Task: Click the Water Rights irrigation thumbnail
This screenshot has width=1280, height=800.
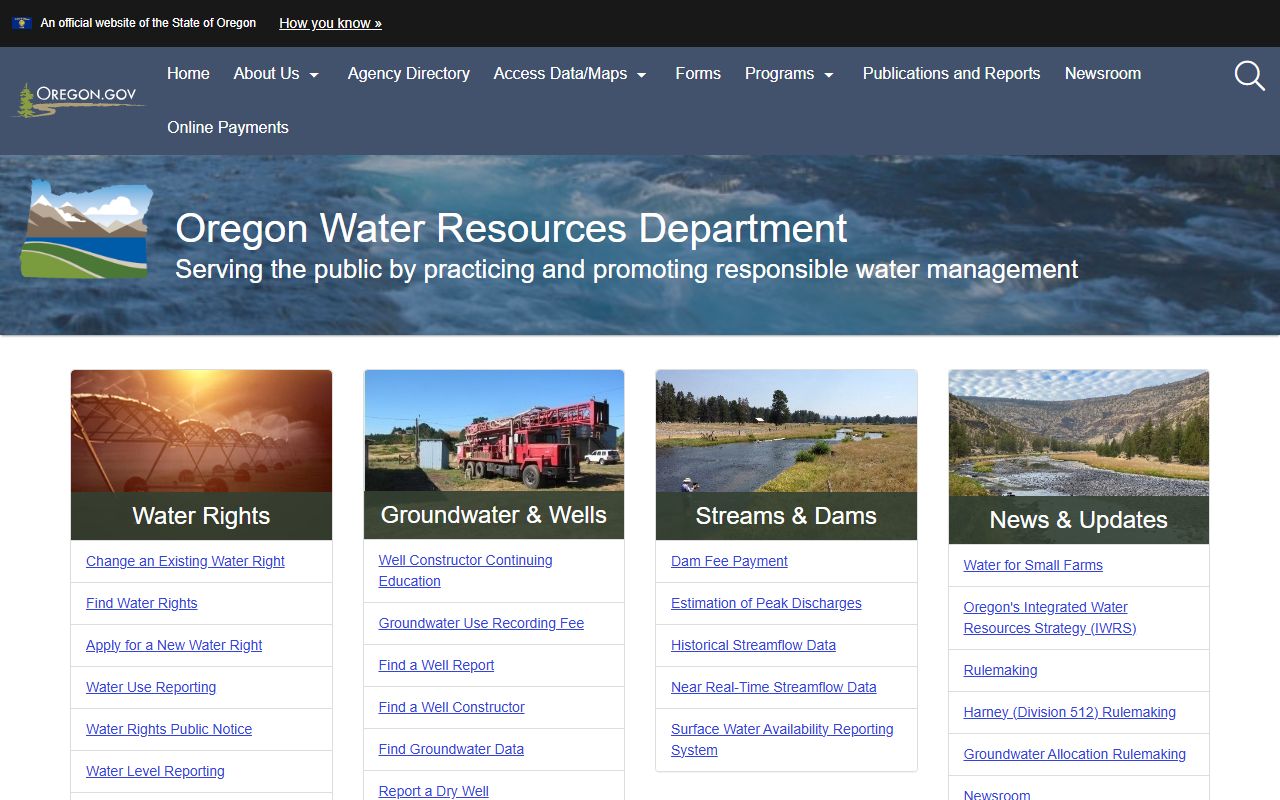Action: pyautogui.click(x=201, y=431)
